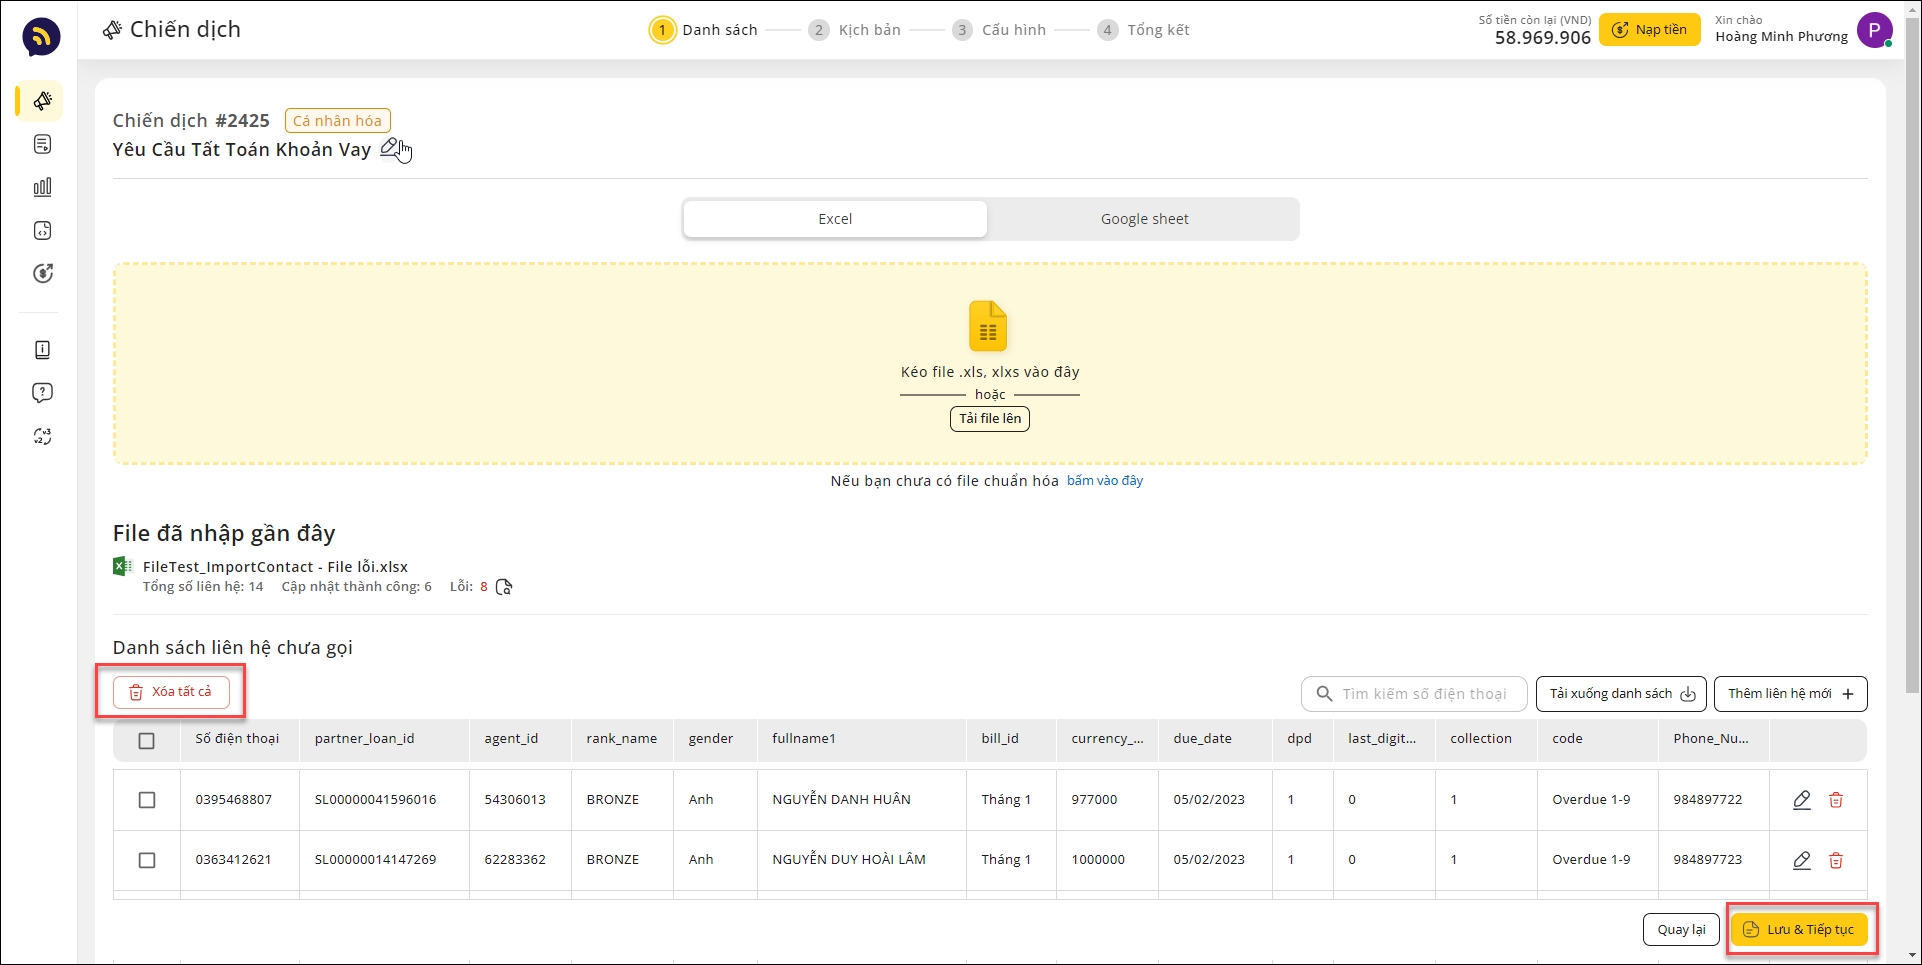Select all contacts via header checkbox

click(x=147, y=741)
